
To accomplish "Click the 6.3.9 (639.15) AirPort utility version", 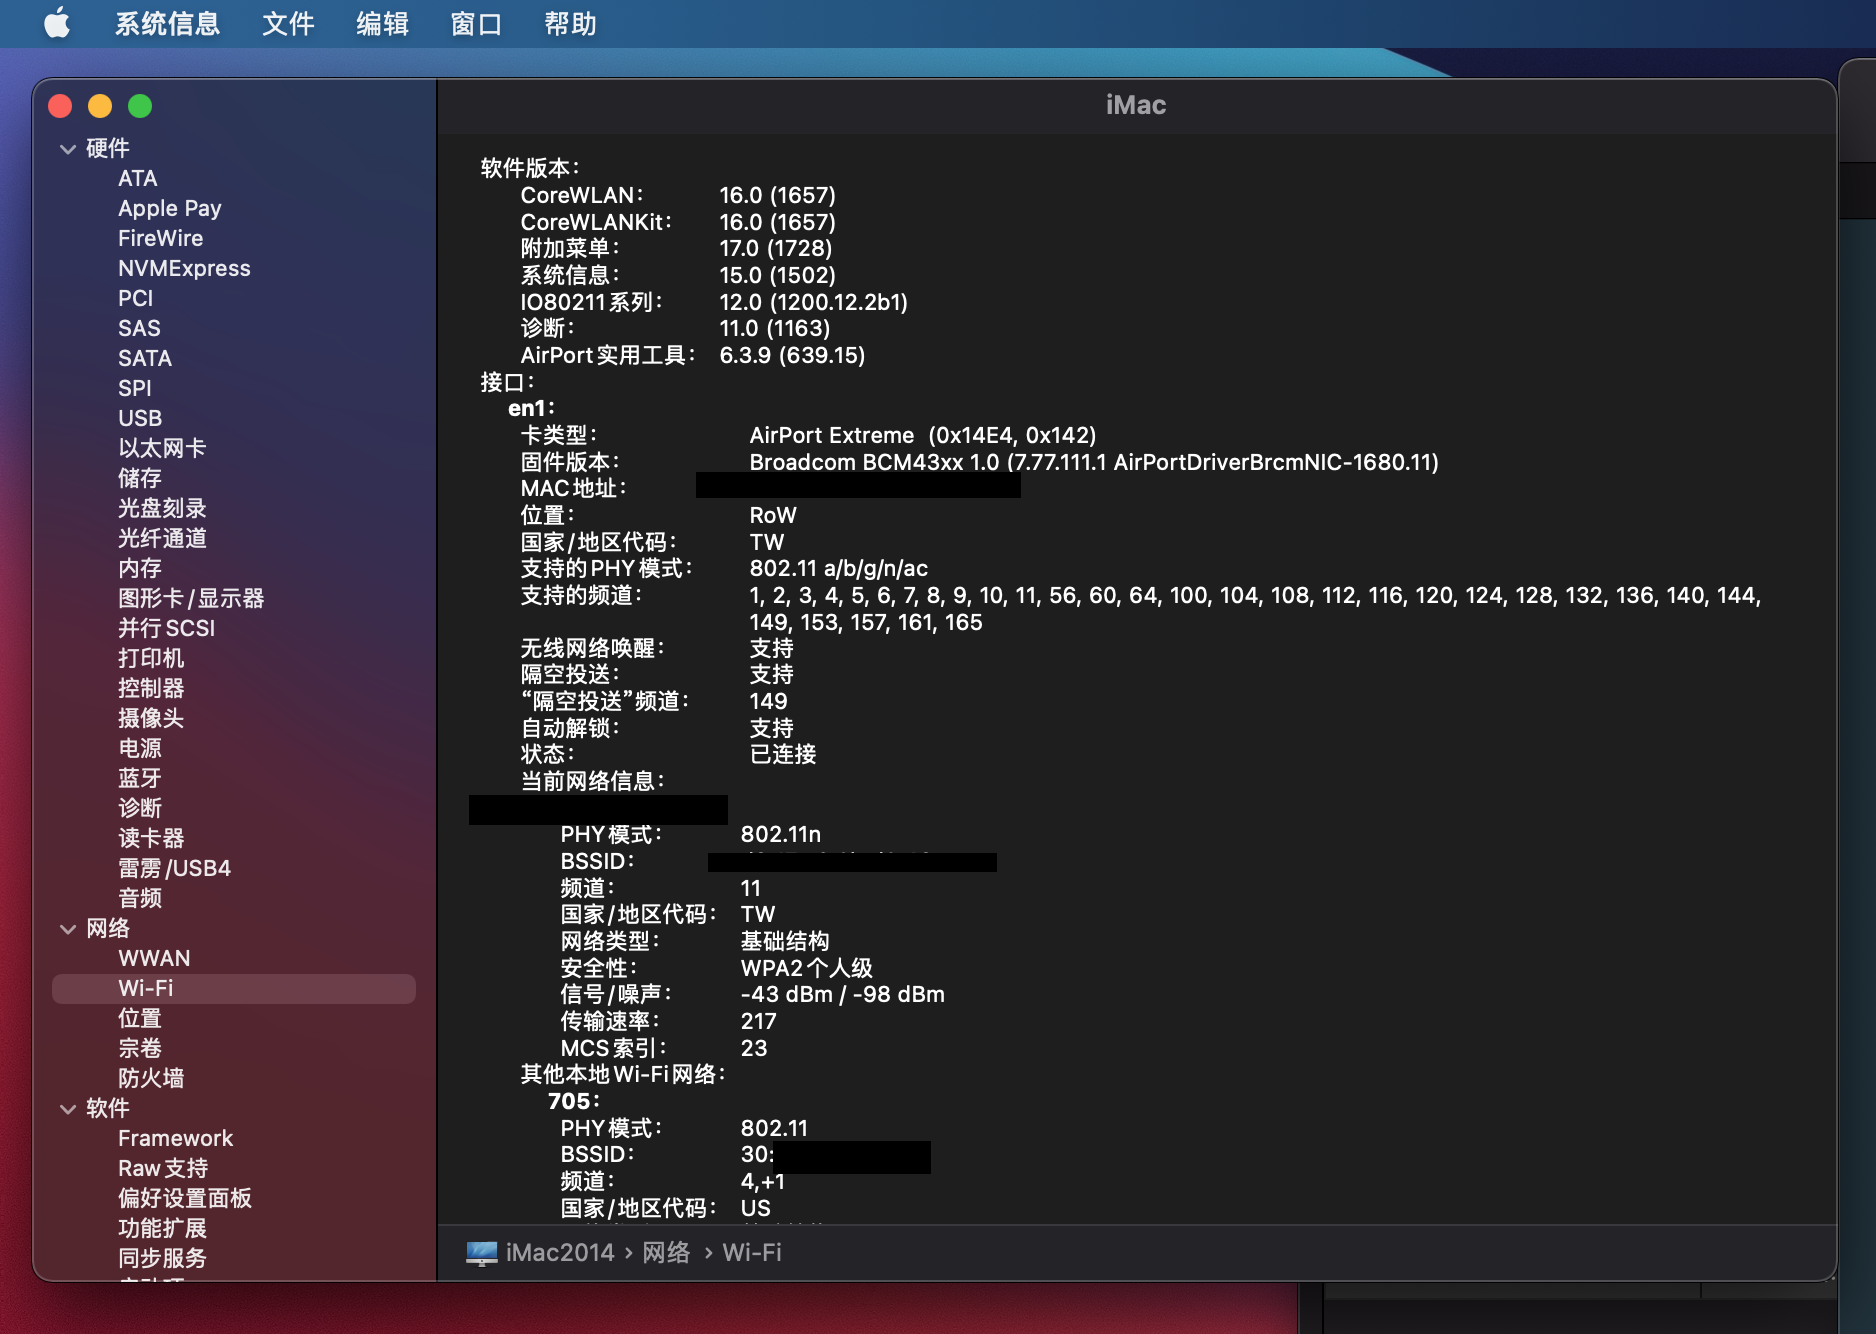I will 792,356.
